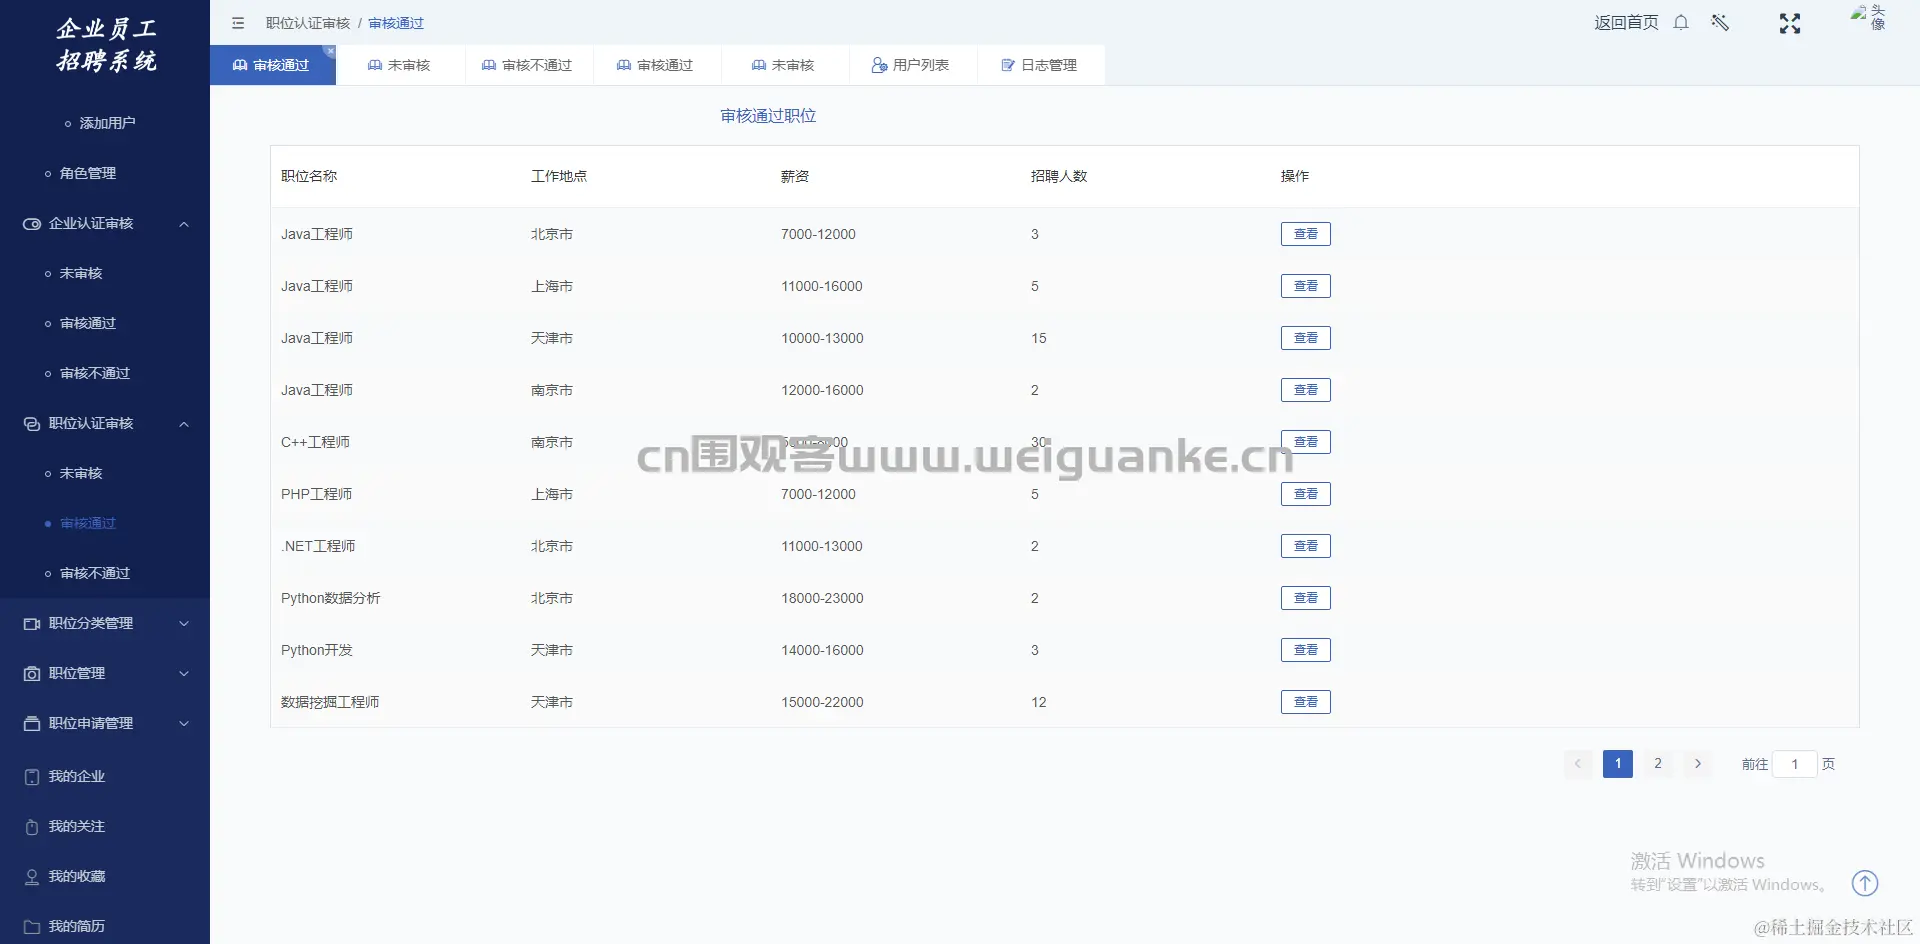The image size is (1920, 944).
Task: Click the 企业认证审核 sidebar icon
Action: point(32,224)
